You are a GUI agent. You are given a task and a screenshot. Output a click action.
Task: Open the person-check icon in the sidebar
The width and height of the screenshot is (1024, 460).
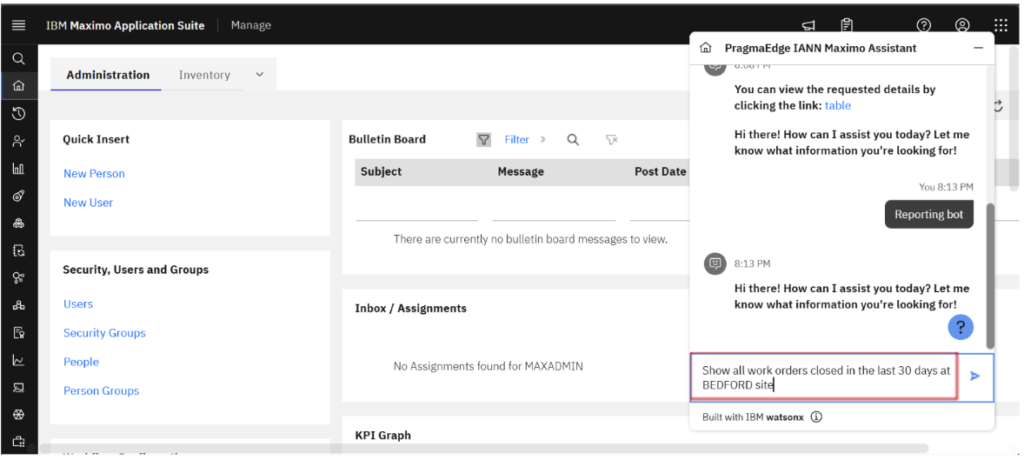point(18,141)
